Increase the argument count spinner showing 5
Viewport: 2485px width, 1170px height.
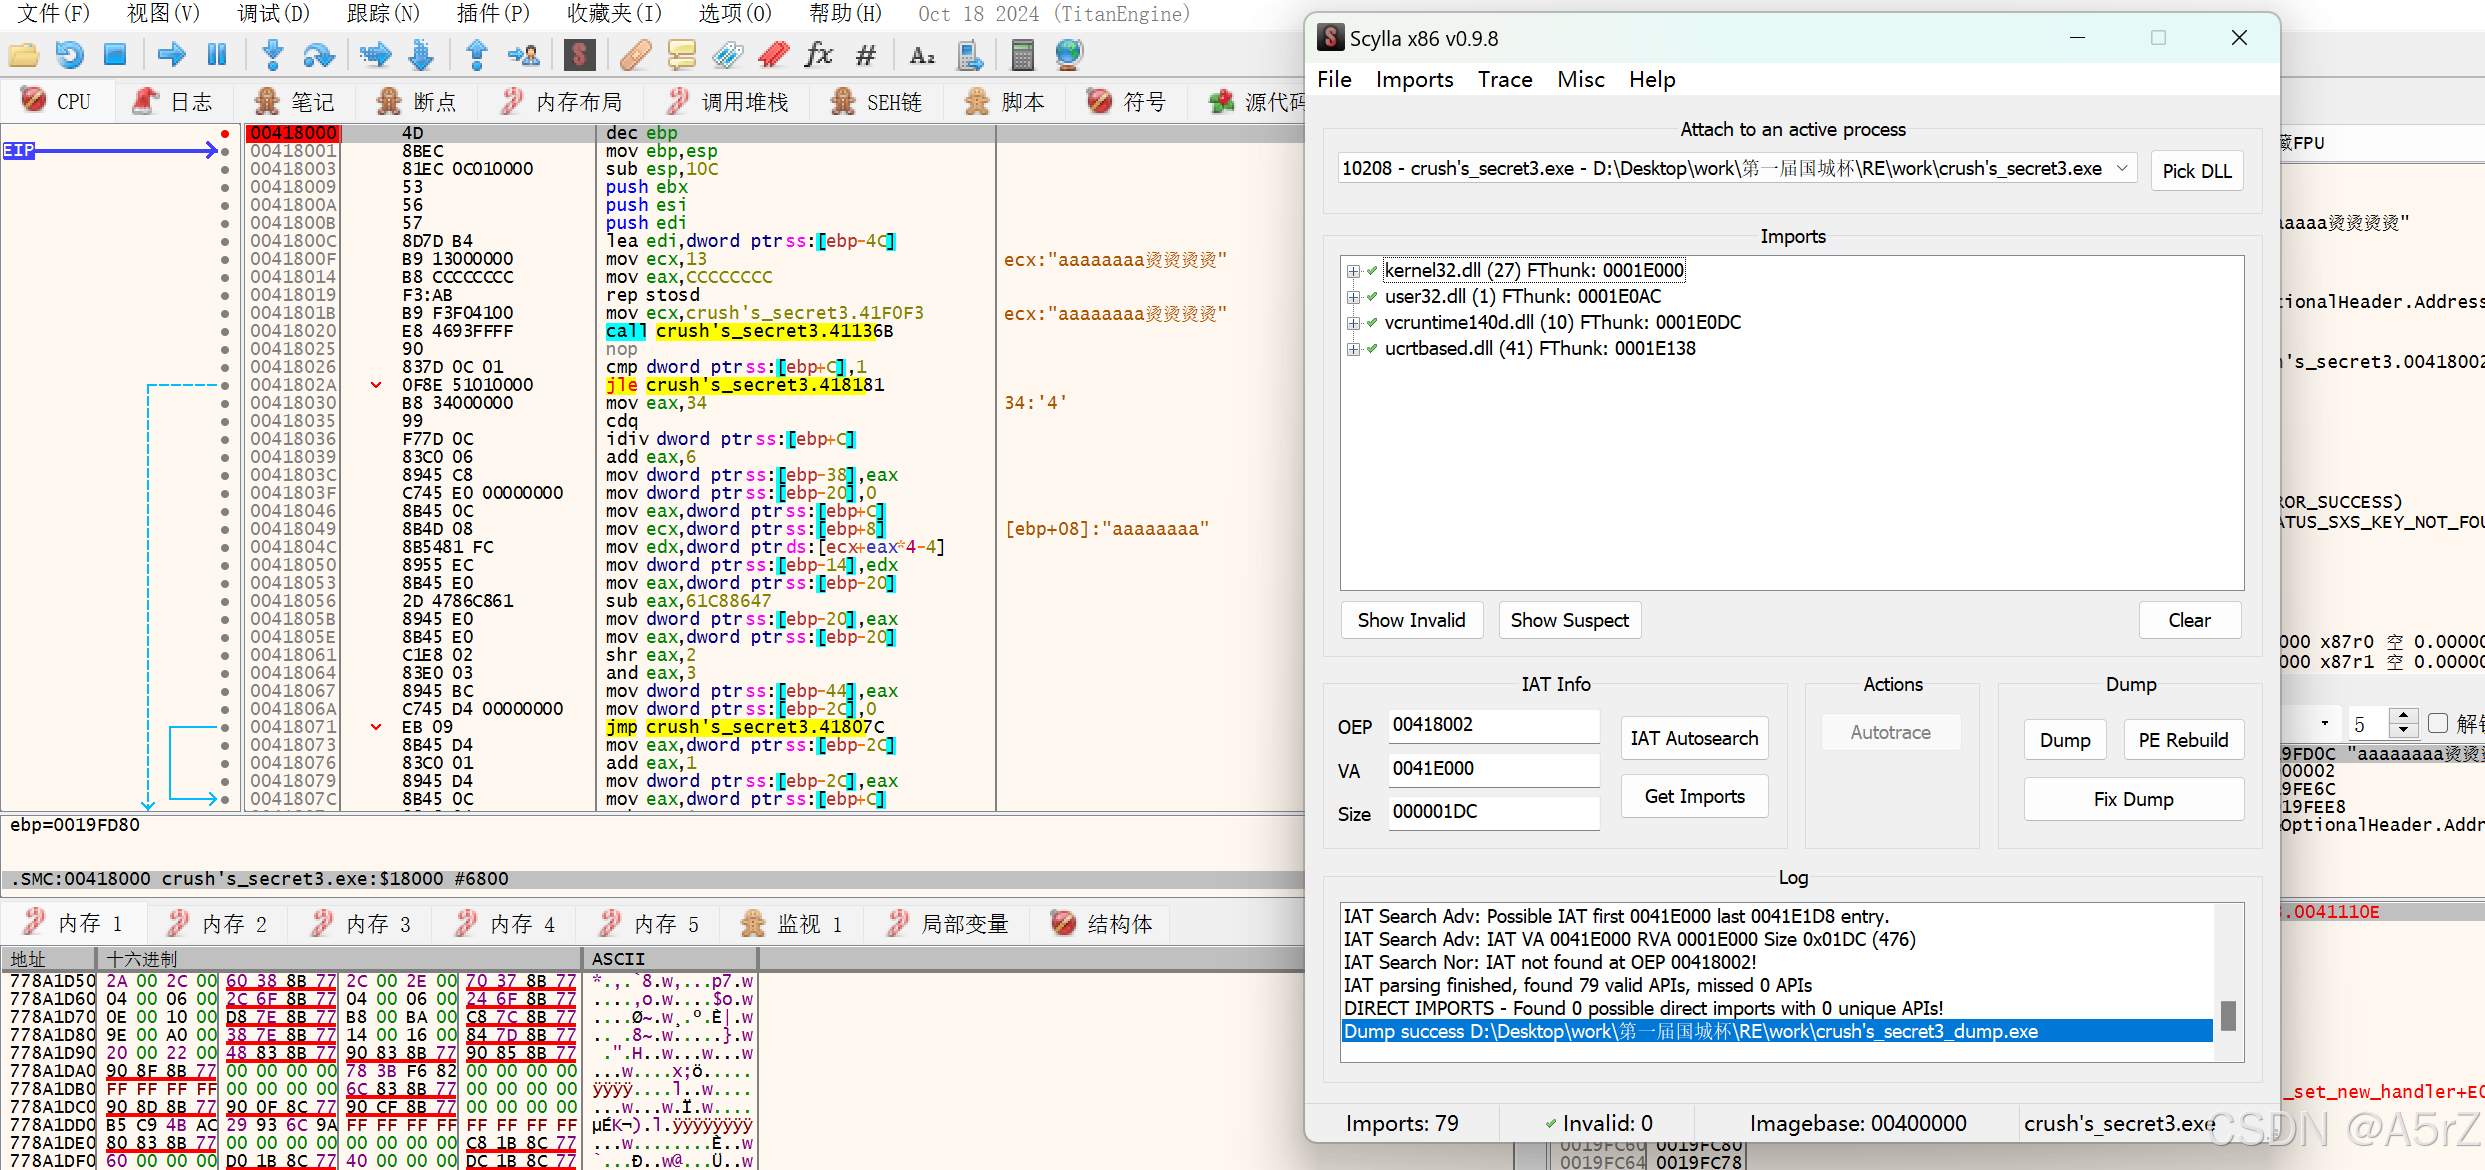(2403, 716)
